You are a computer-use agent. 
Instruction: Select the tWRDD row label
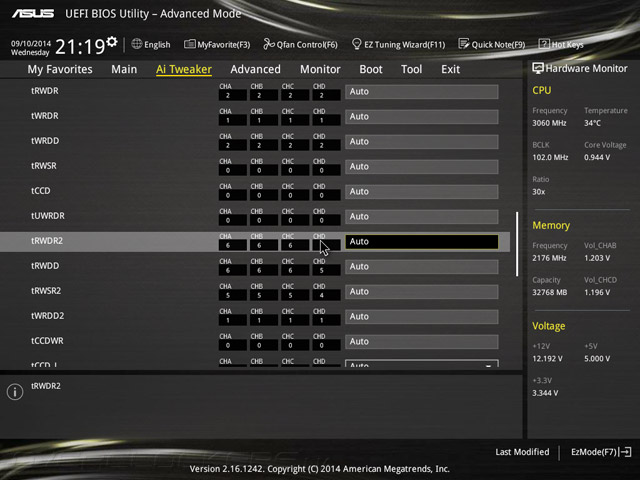45,141
